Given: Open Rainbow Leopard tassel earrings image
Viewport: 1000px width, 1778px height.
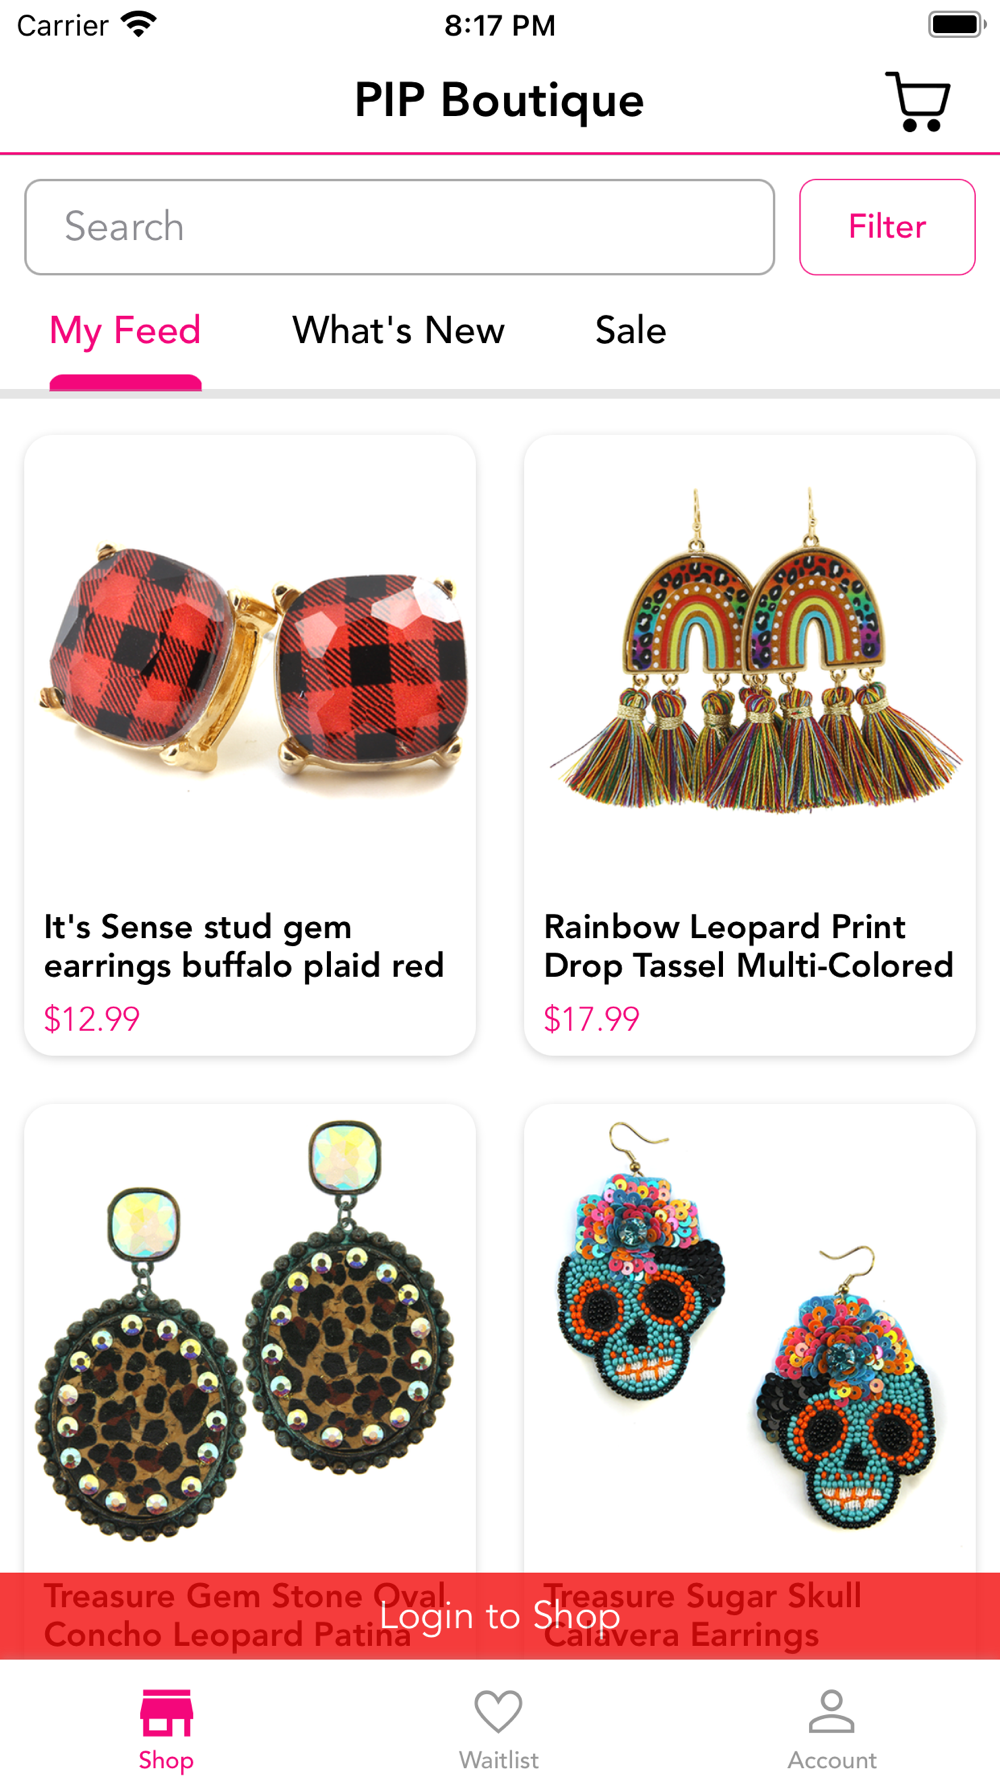Looking at the screenshot, I should point(750,648).
